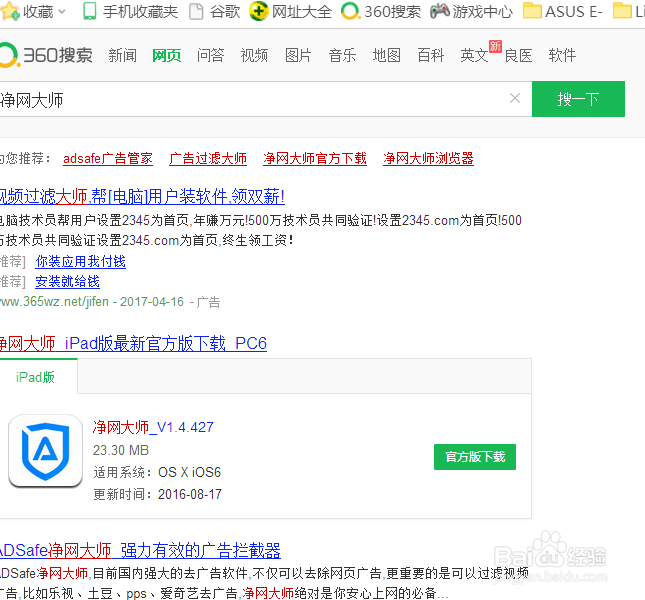Click the 360搜索 logo

[x=46, y=55]
